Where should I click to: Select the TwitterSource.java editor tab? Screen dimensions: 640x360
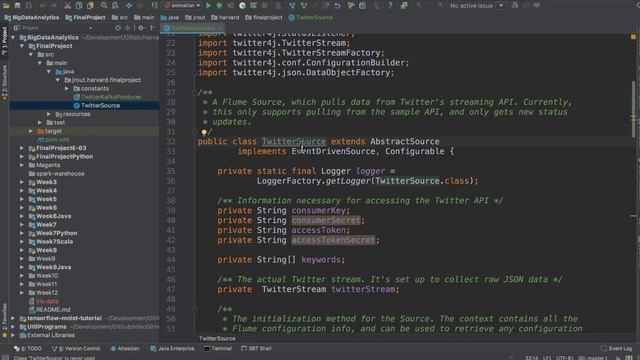point(192,28)
